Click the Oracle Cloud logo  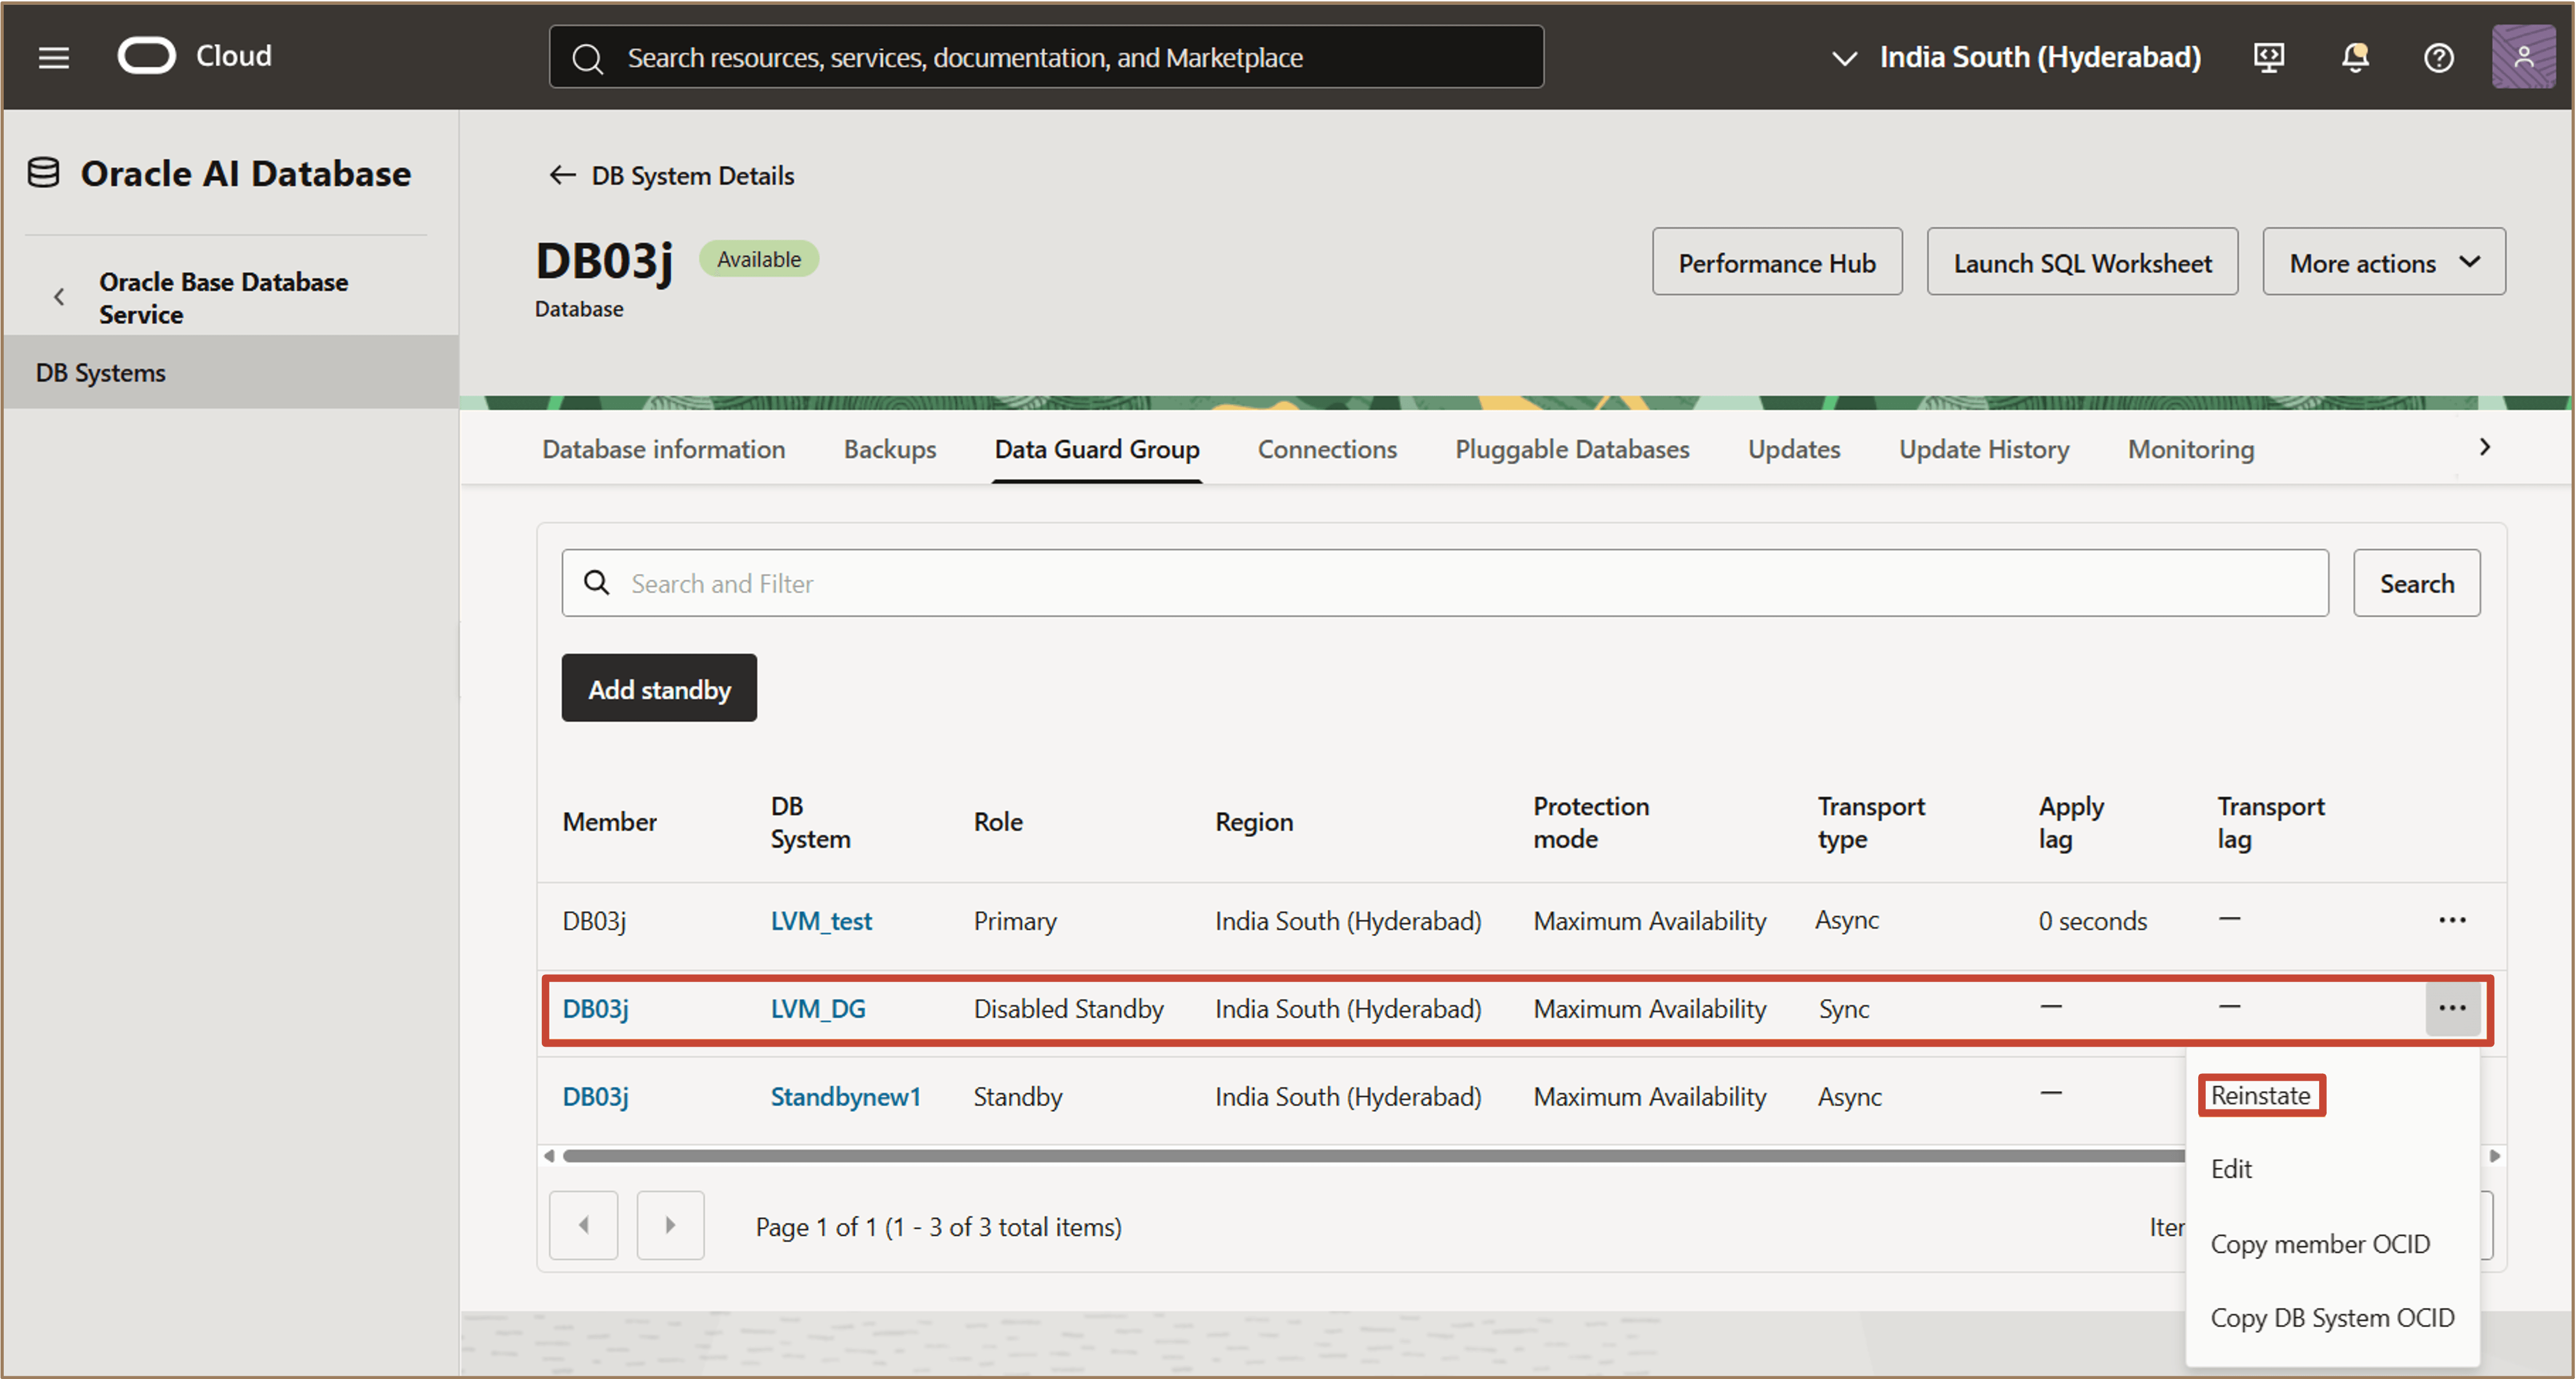coord(147,56)
